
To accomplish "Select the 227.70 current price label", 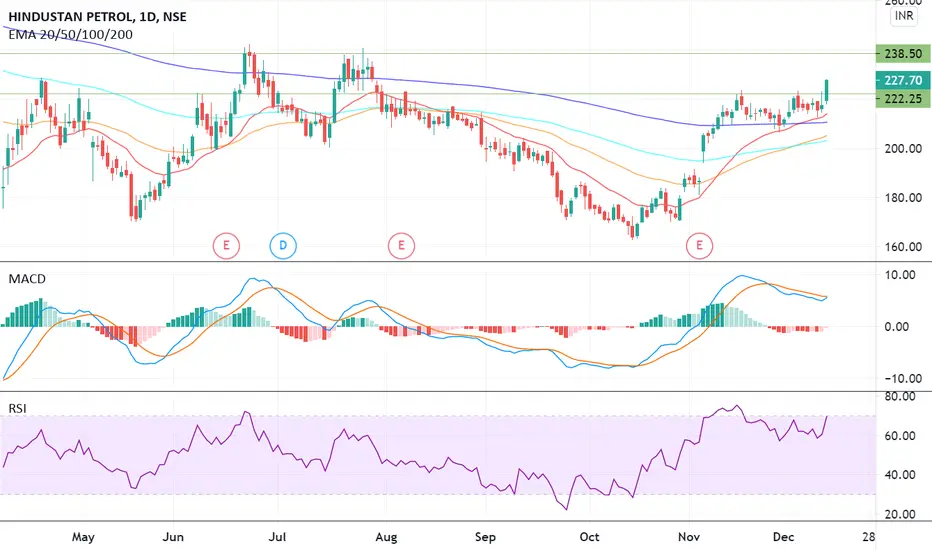I will pyautogui.click(x=903, y=80).
